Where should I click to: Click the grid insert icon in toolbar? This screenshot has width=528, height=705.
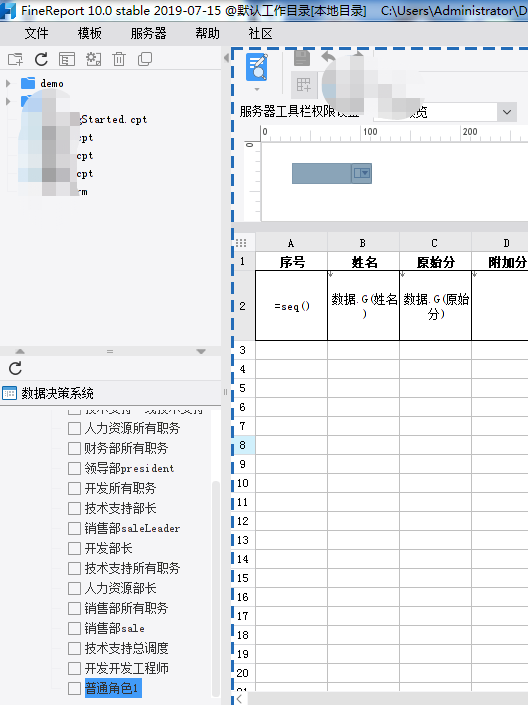click(x=304, y=85)
